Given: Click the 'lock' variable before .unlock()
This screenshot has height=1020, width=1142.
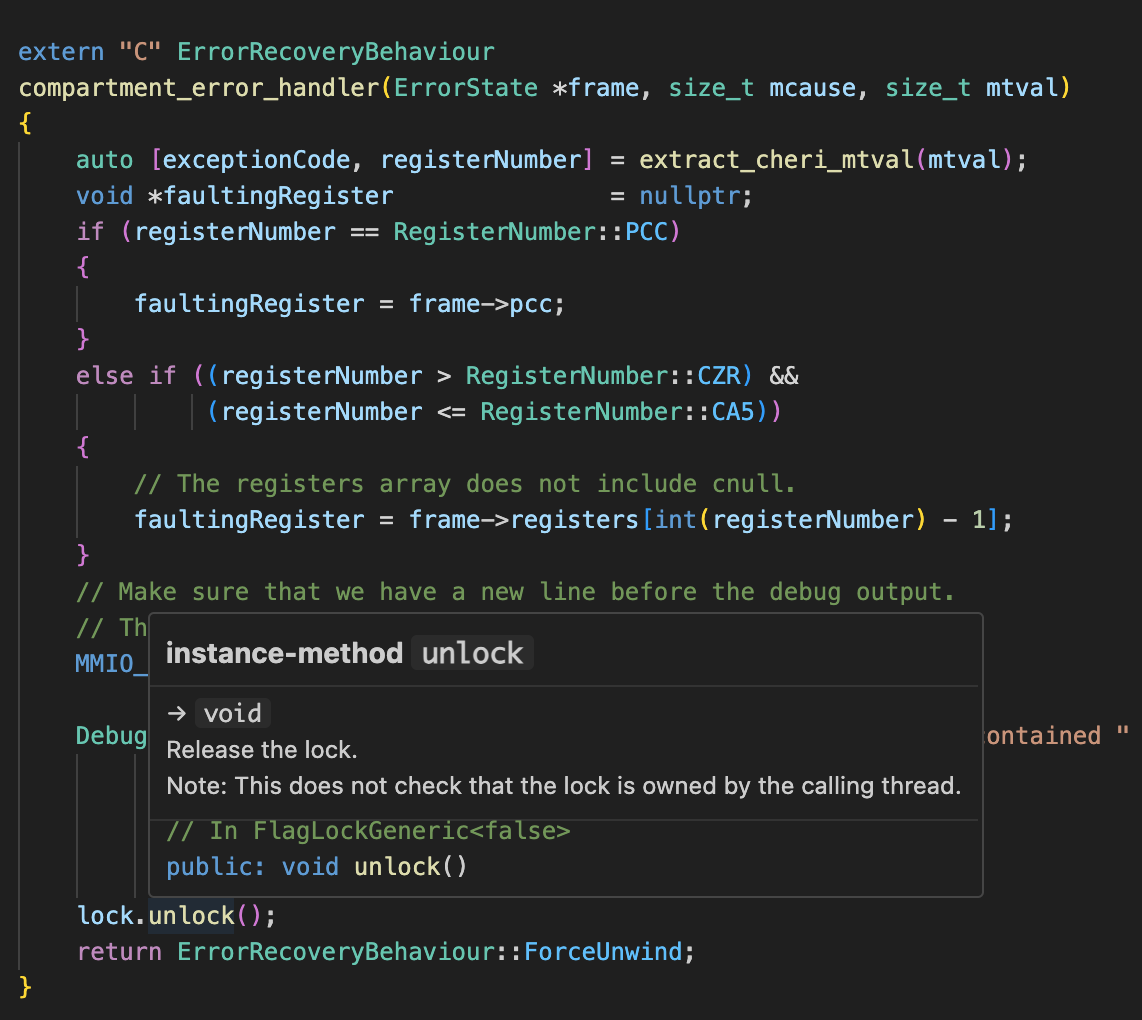Looking at the screenshot, I should click(x=105, y=916).
